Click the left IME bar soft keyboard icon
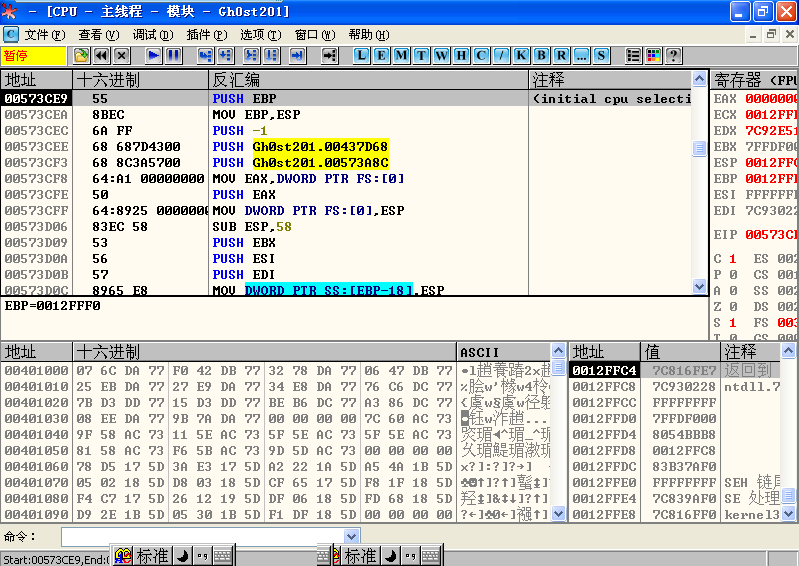Image resolution: width=799 pixels, height=566 pixels. (x=223, y=556)
